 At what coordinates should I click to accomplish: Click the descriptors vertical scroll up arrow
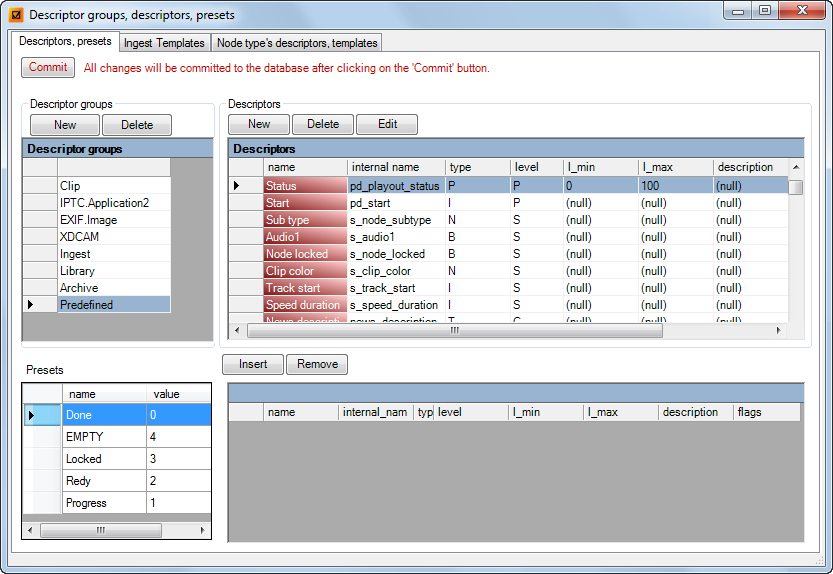(x=796, y=167)
